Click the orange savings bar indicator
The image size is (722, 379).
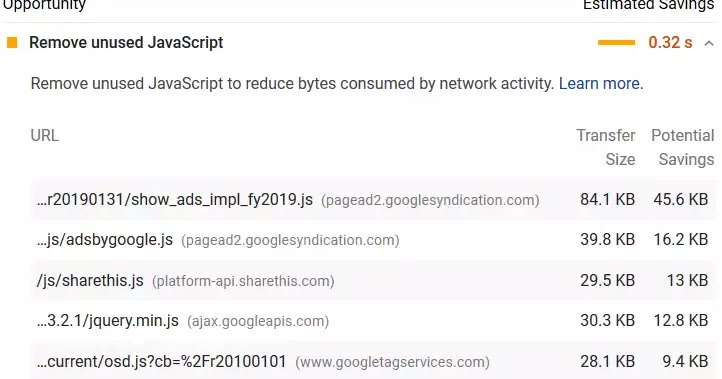point(616,43)
